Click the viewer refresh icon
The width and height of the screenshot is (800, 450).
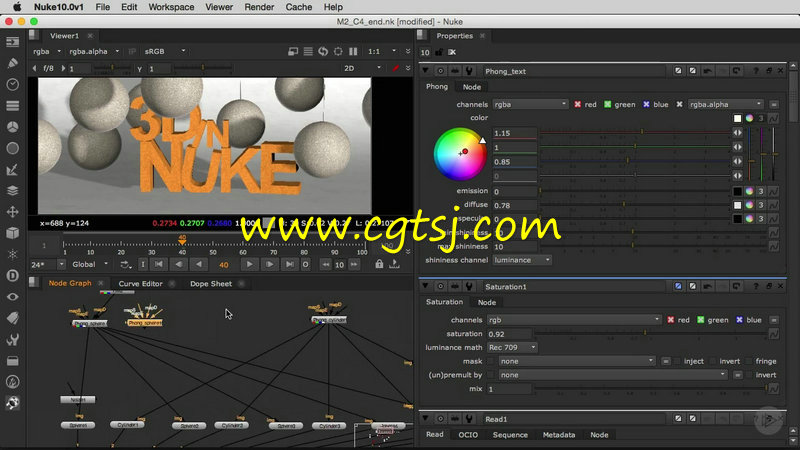(323, 52)
